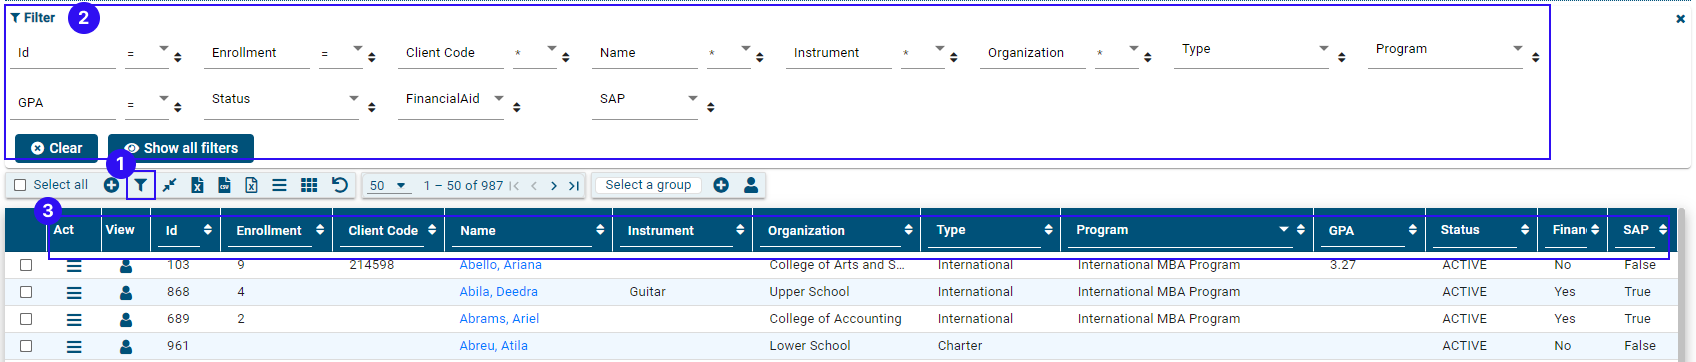
Task: Go to first page of results
Action: [x=514, y=186]
